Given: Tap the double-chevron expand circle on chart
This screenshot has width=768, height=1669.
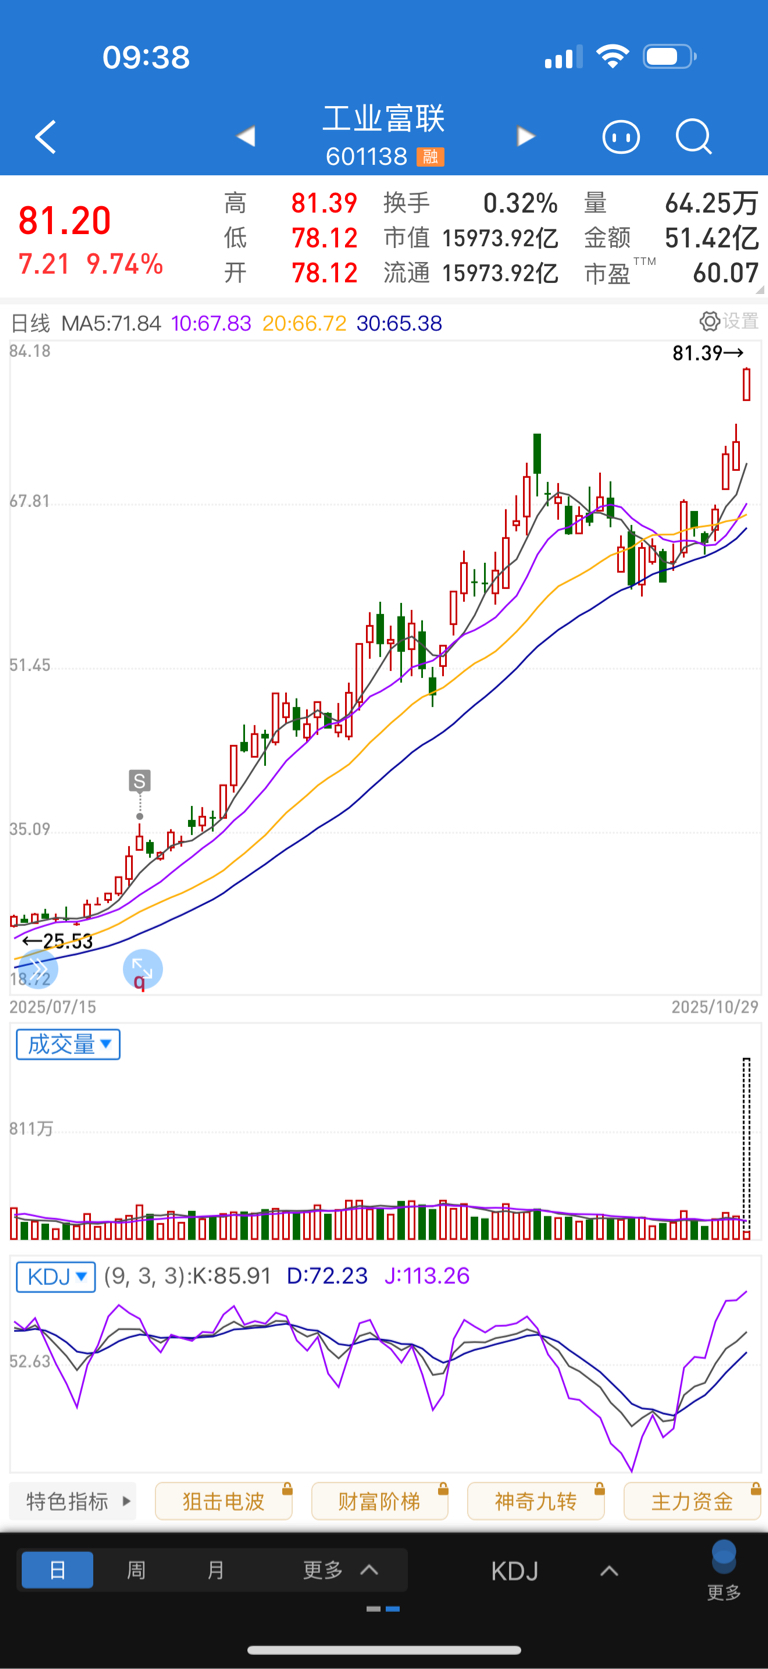Looking at the screenshot, I should [x=37, y=969].
